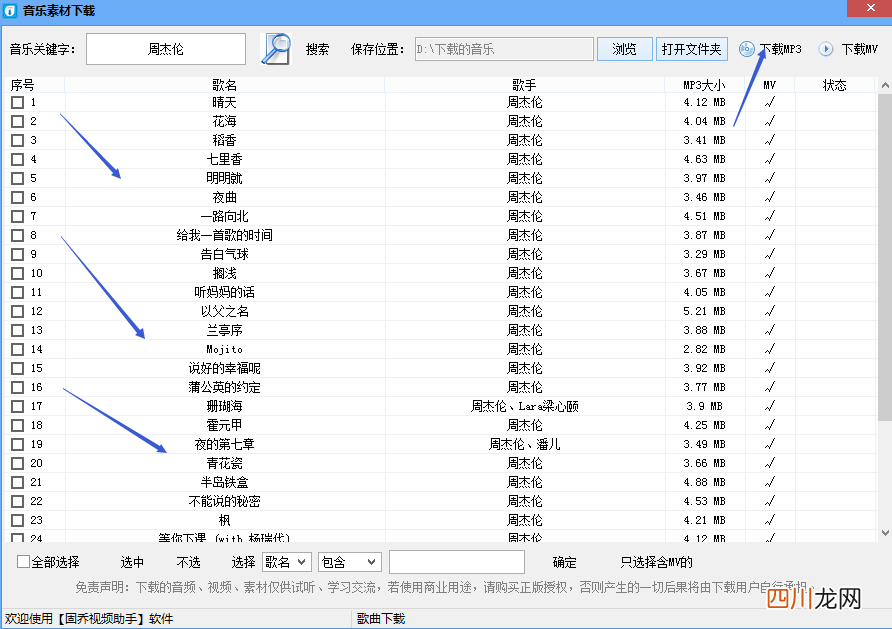Click the song name 兰亭序

click(225, 330)
